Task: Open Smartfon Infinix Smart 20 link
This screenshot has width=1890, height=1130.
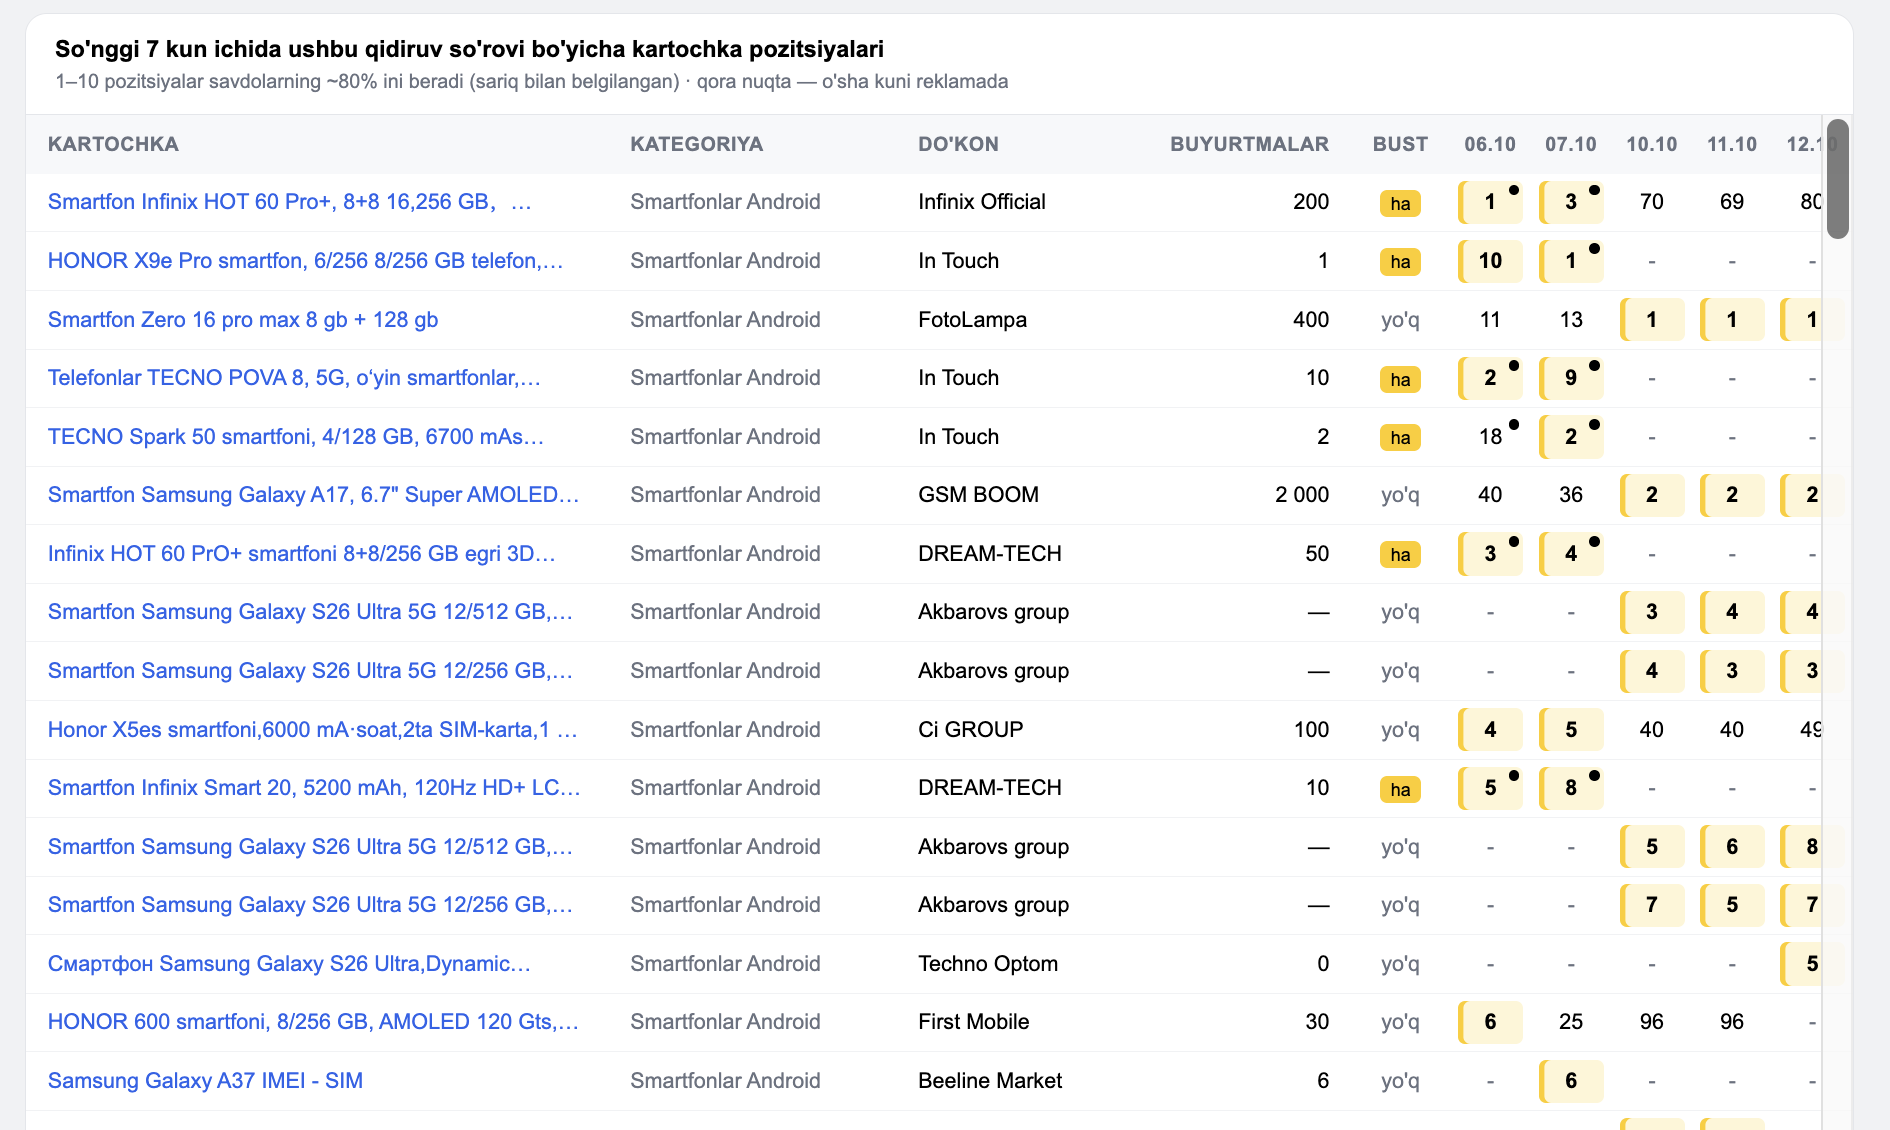Action: click(x=314, y=788)
